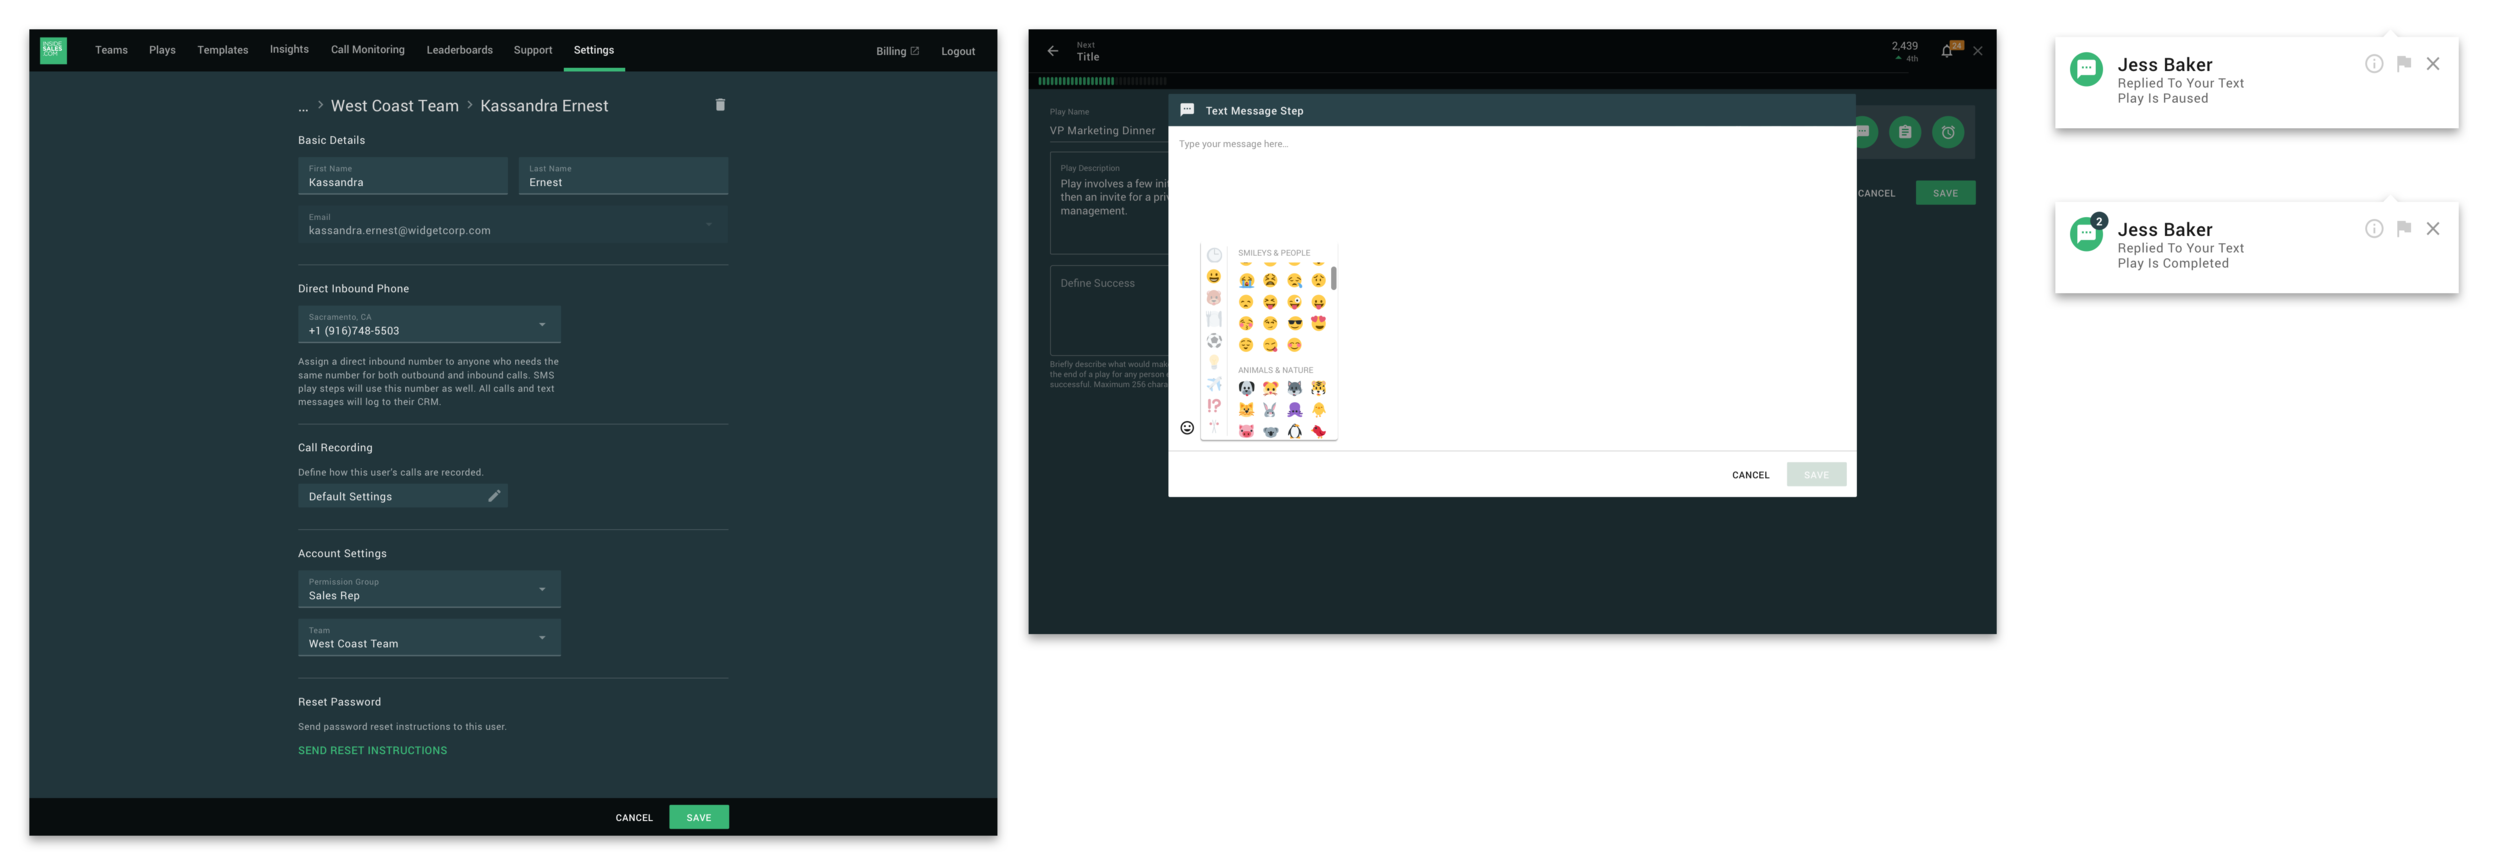Insert the rabbit face emoji
Viewport: 2500px width, 865px height.
click(1270, 410)
